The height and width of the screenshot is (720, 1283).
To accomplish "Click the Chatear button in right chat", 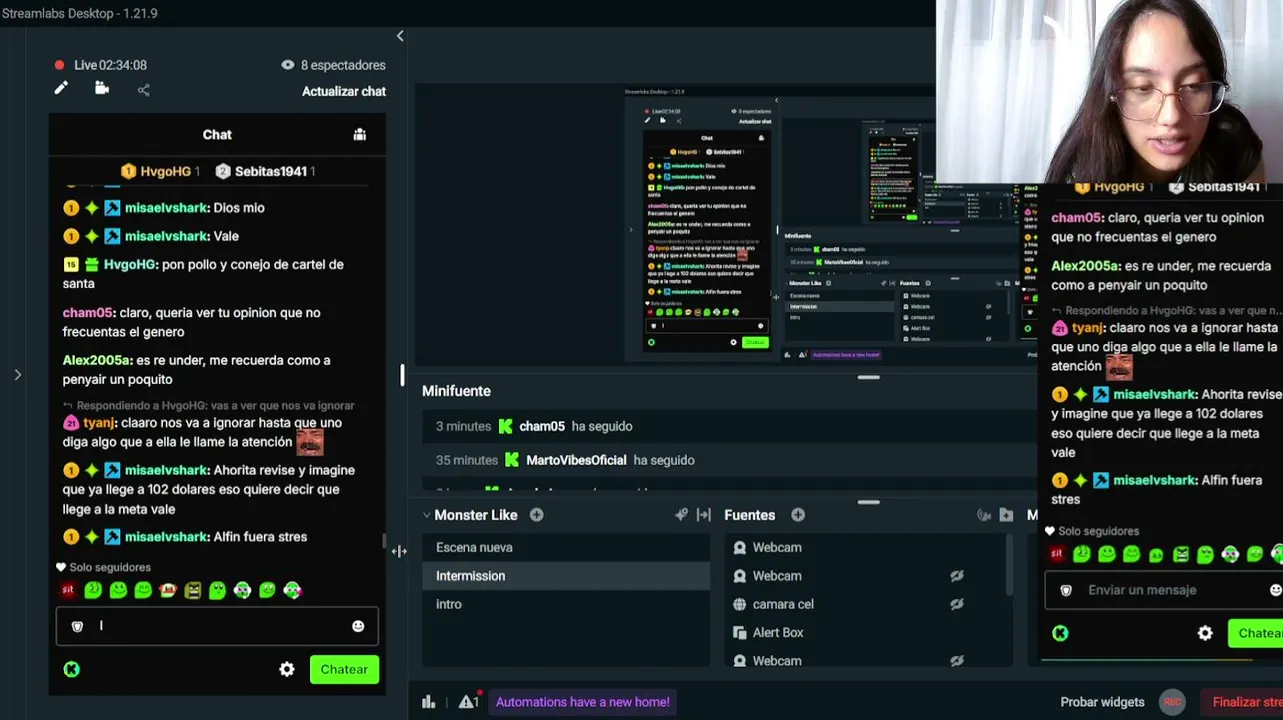I will tap(1255, 633).
